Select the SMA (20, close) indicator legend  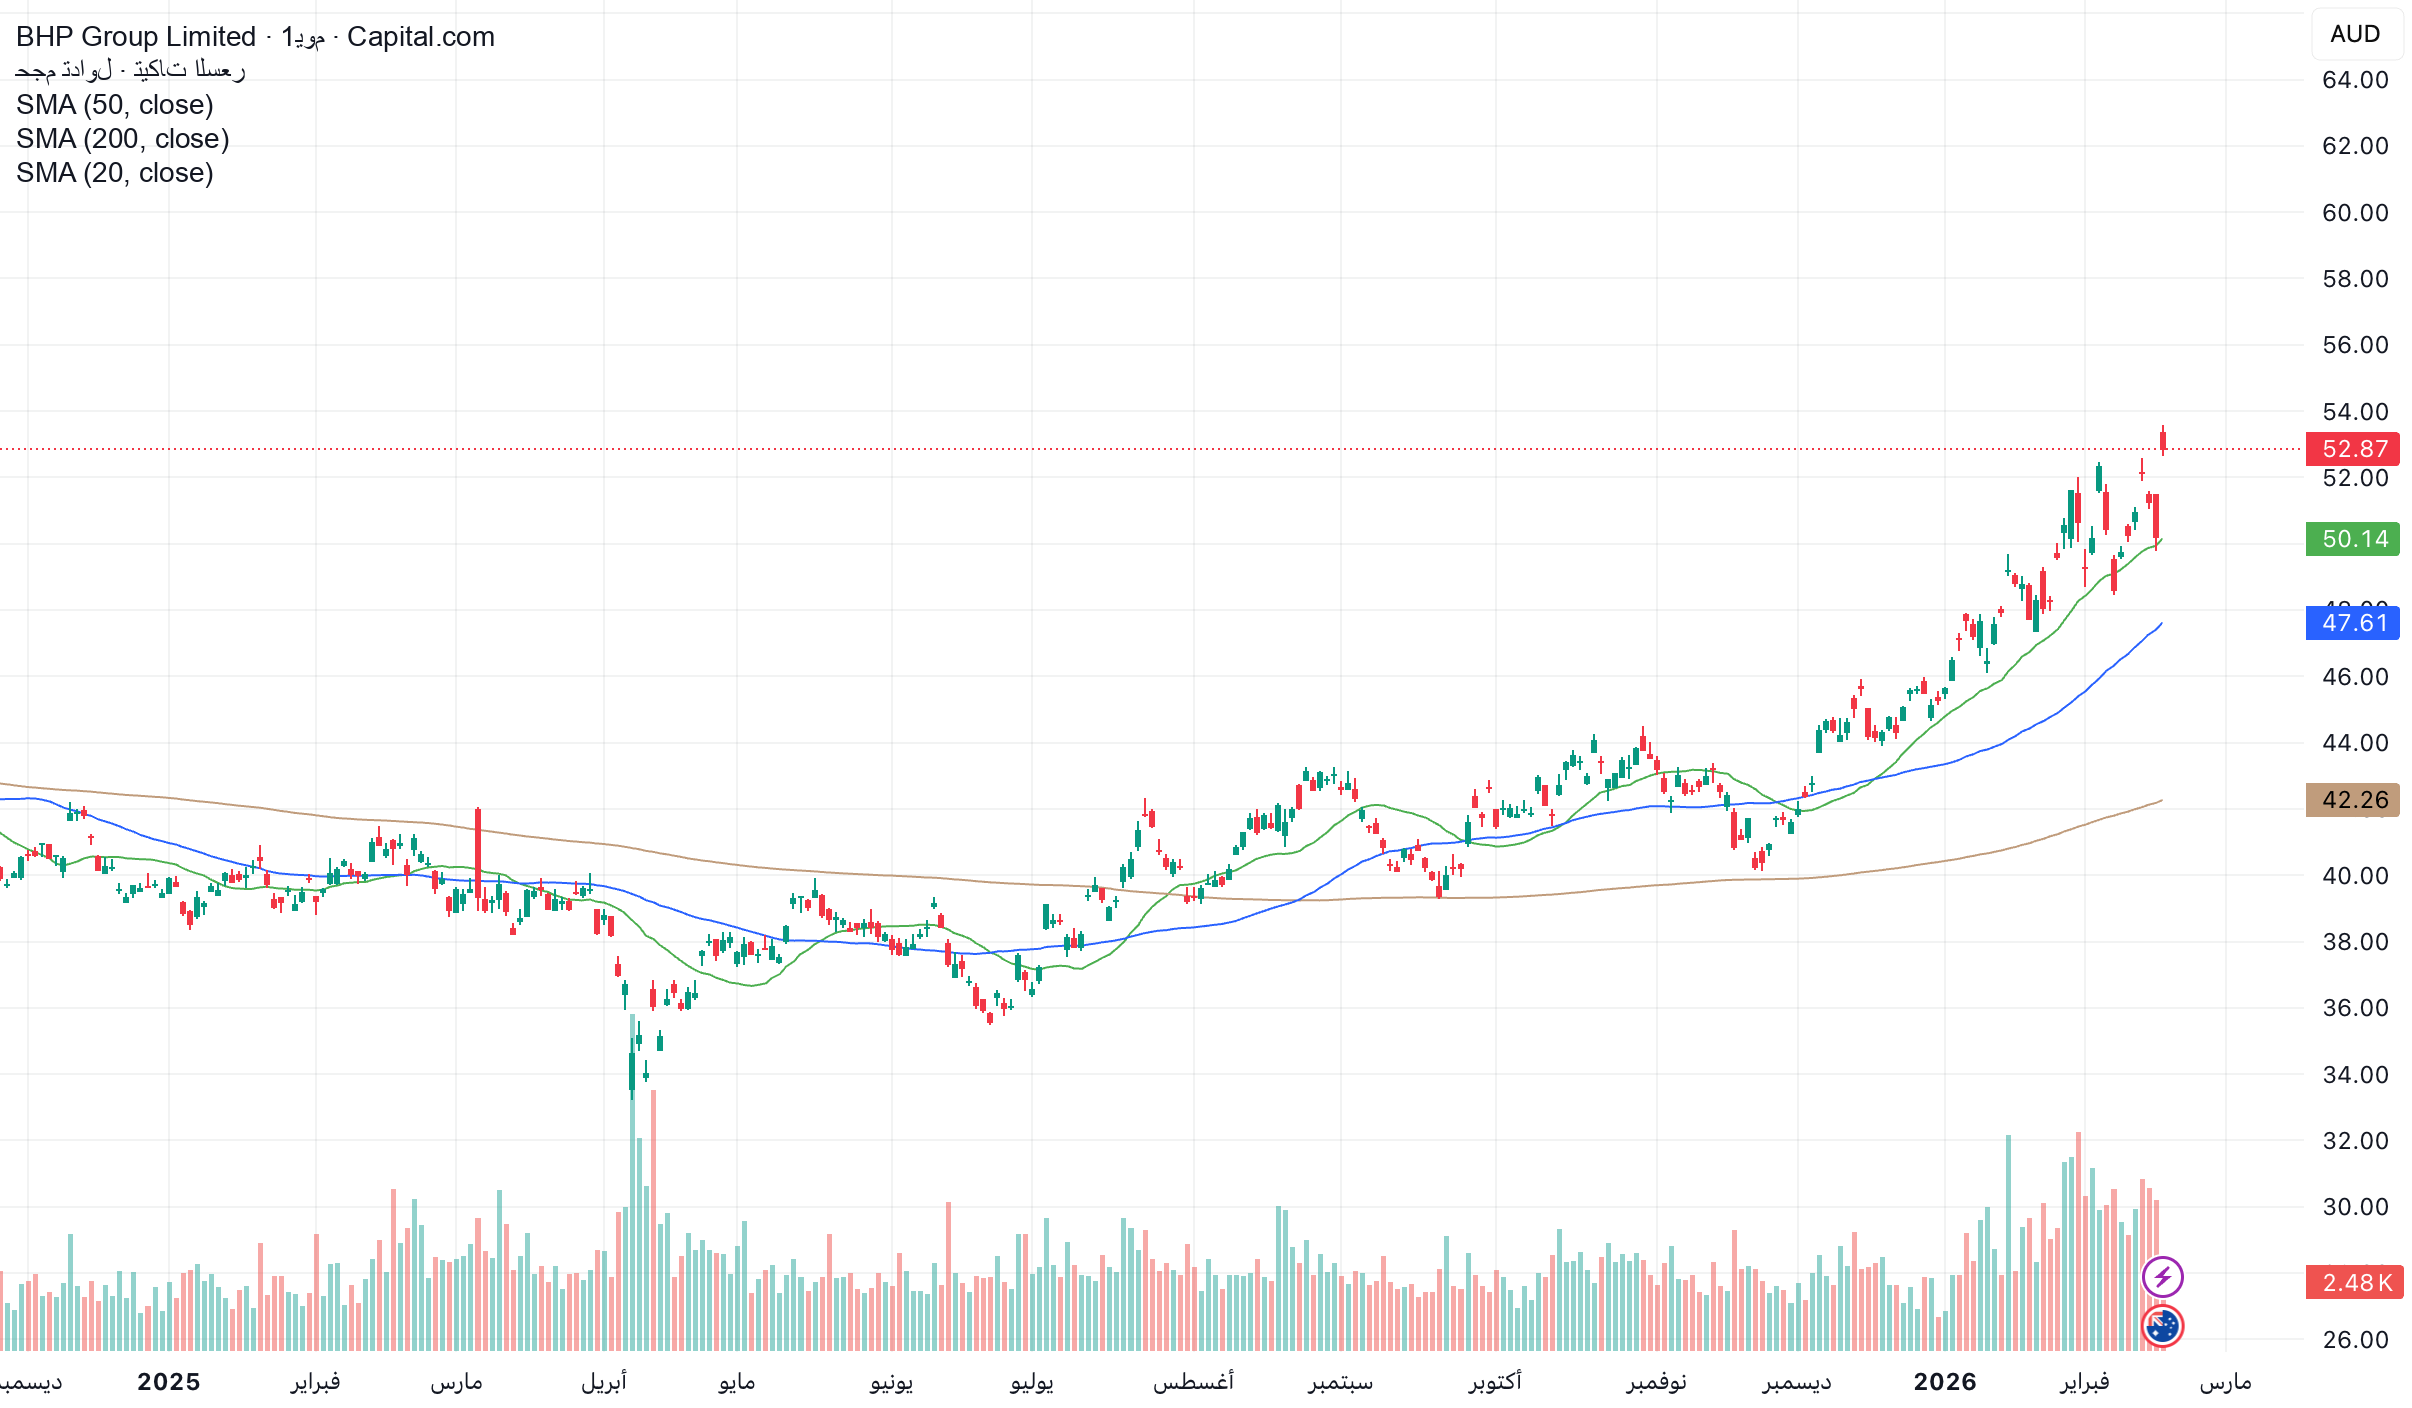(x=115, y=173)
